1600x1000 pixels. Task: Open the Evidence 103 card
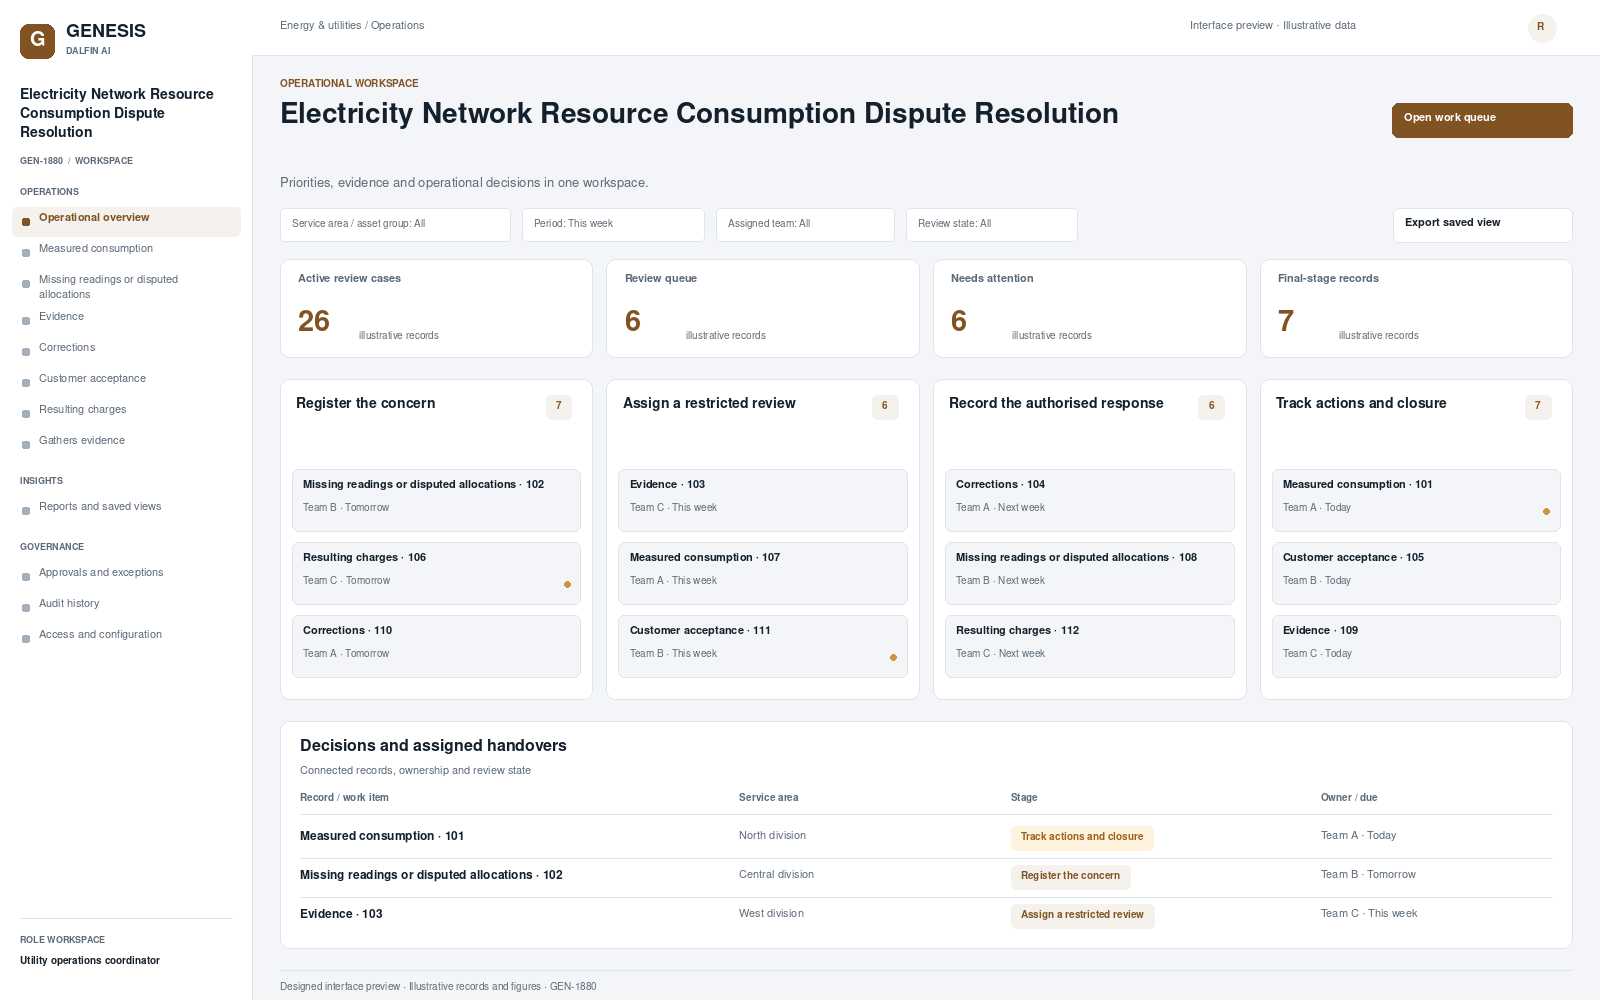coord(762,500)
